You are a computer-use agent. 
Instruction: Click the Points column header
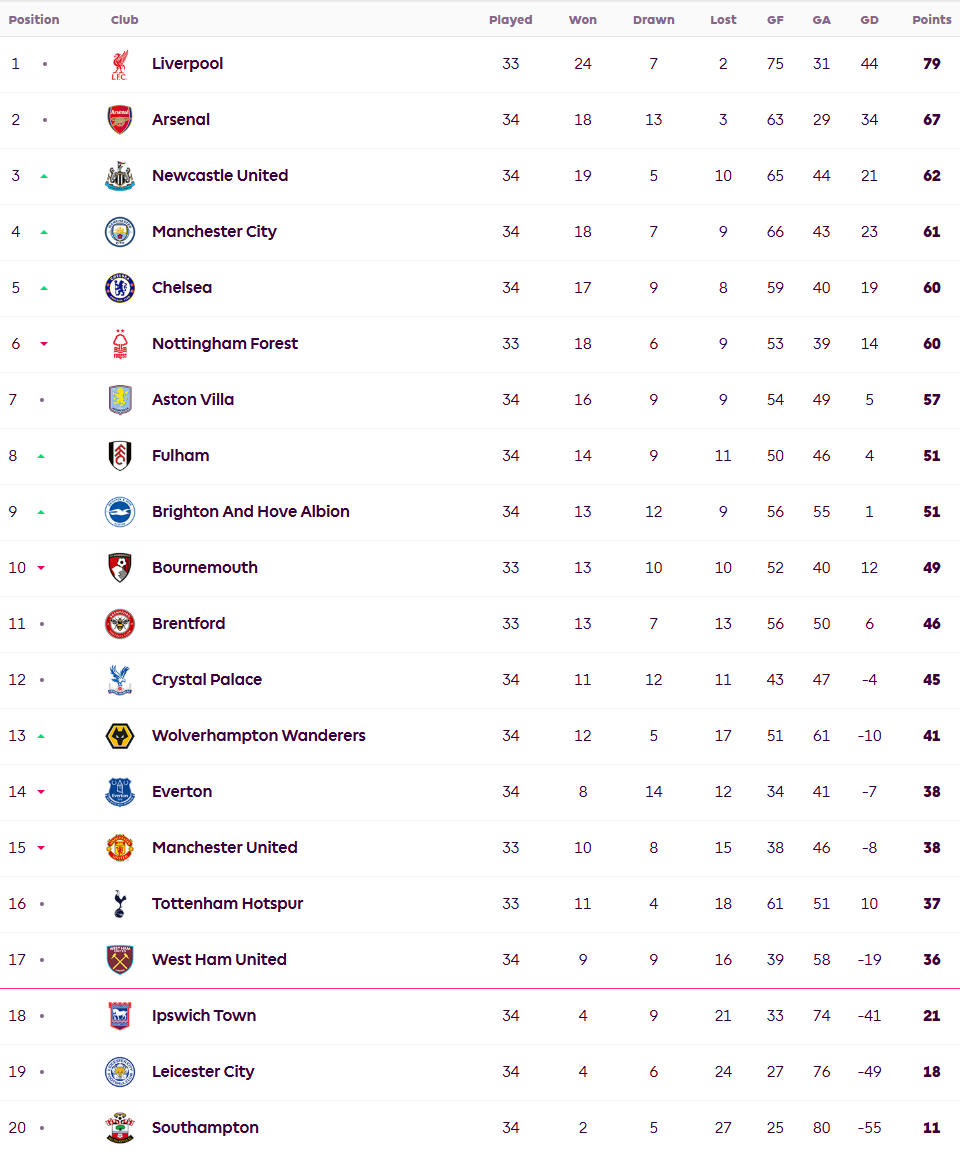tap(931, 20)
